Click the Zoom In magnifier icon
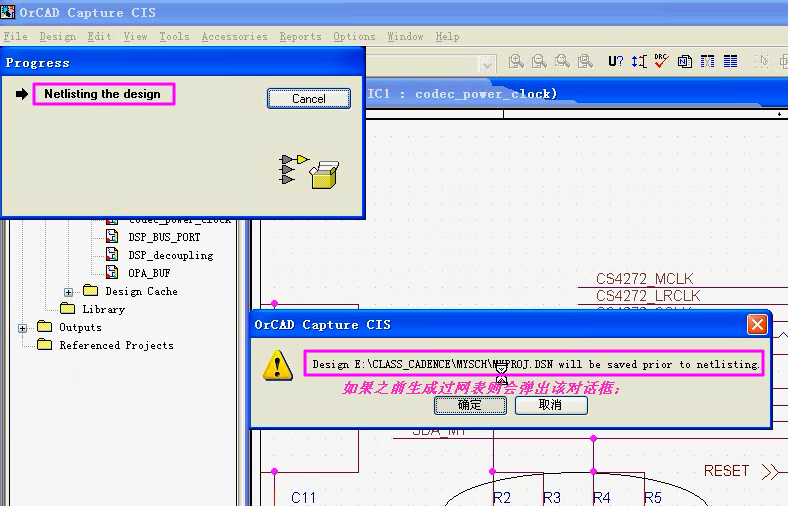 pyautogui.click(x=516, y=61)
